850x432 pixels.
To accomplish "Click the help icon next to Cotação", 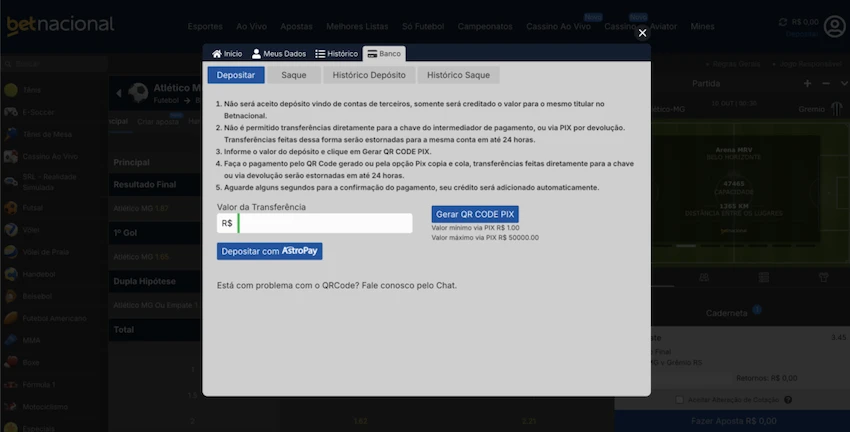I will click(788, 400).
